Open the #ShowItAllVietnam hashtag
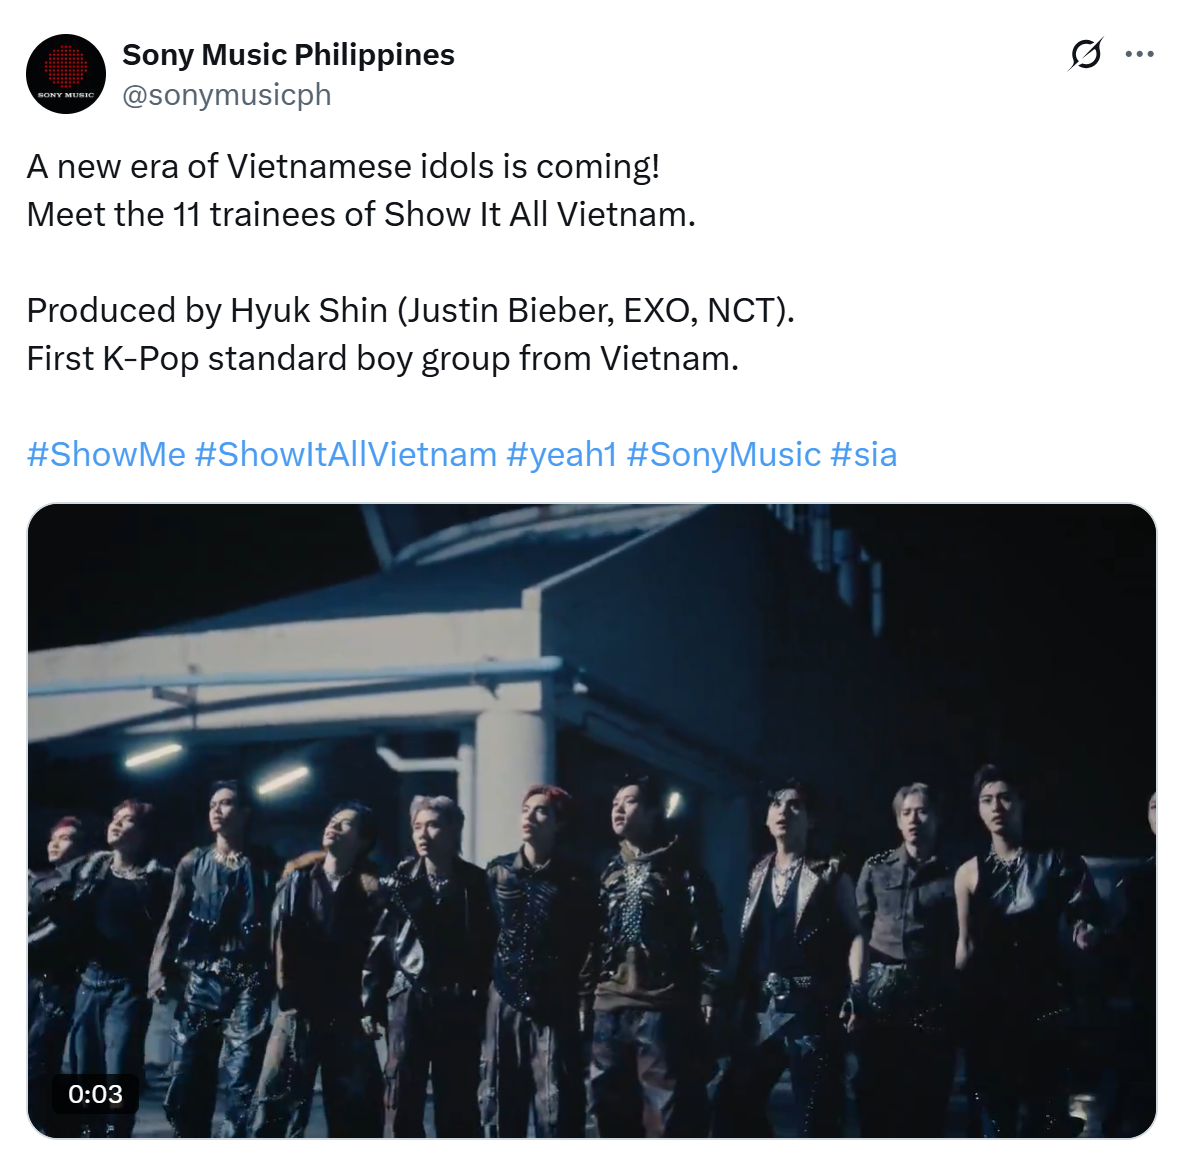Viewport: 1187px width, 1171px height. pyautogui.click(x=346, y=454)
